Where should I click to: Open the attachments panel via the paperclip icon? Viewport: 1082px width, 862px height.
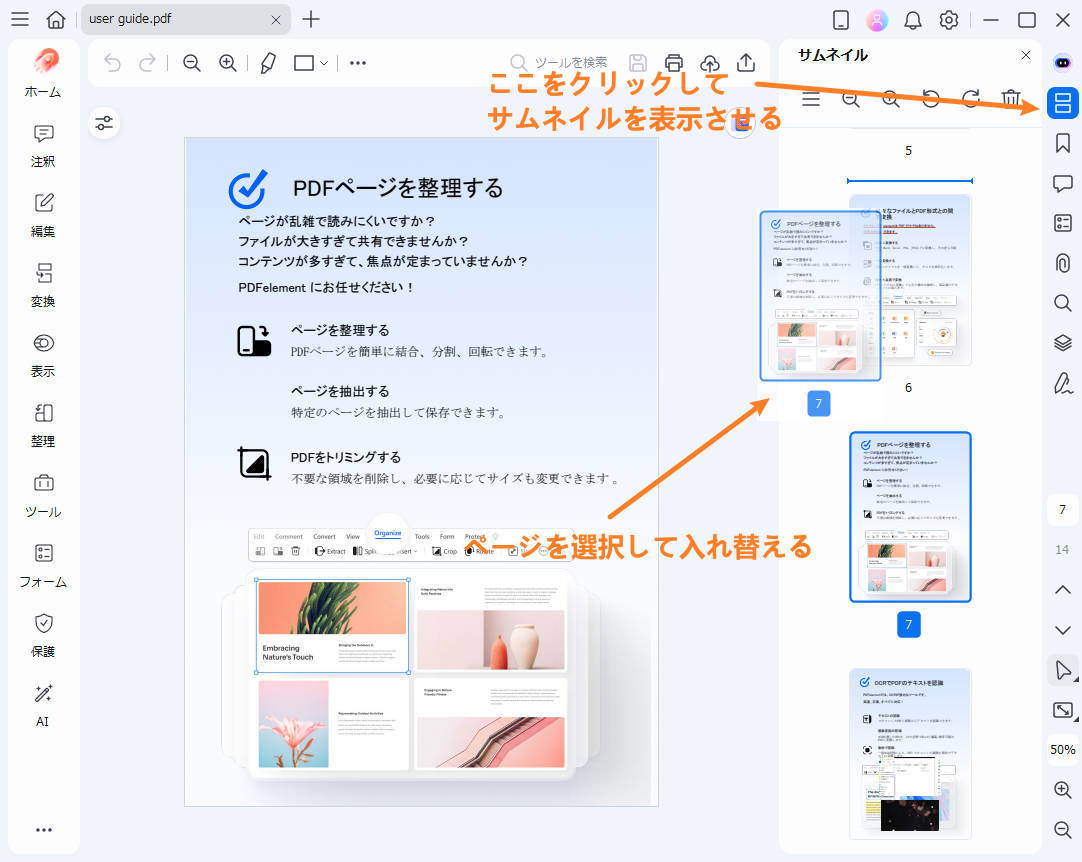1062,263
